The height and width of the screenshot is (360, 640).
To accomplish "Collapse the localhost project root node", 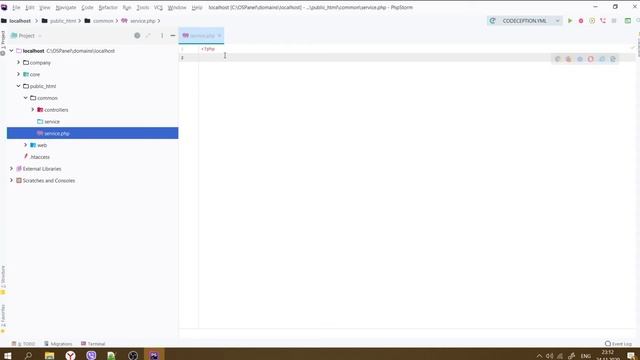I will point(11,51).
